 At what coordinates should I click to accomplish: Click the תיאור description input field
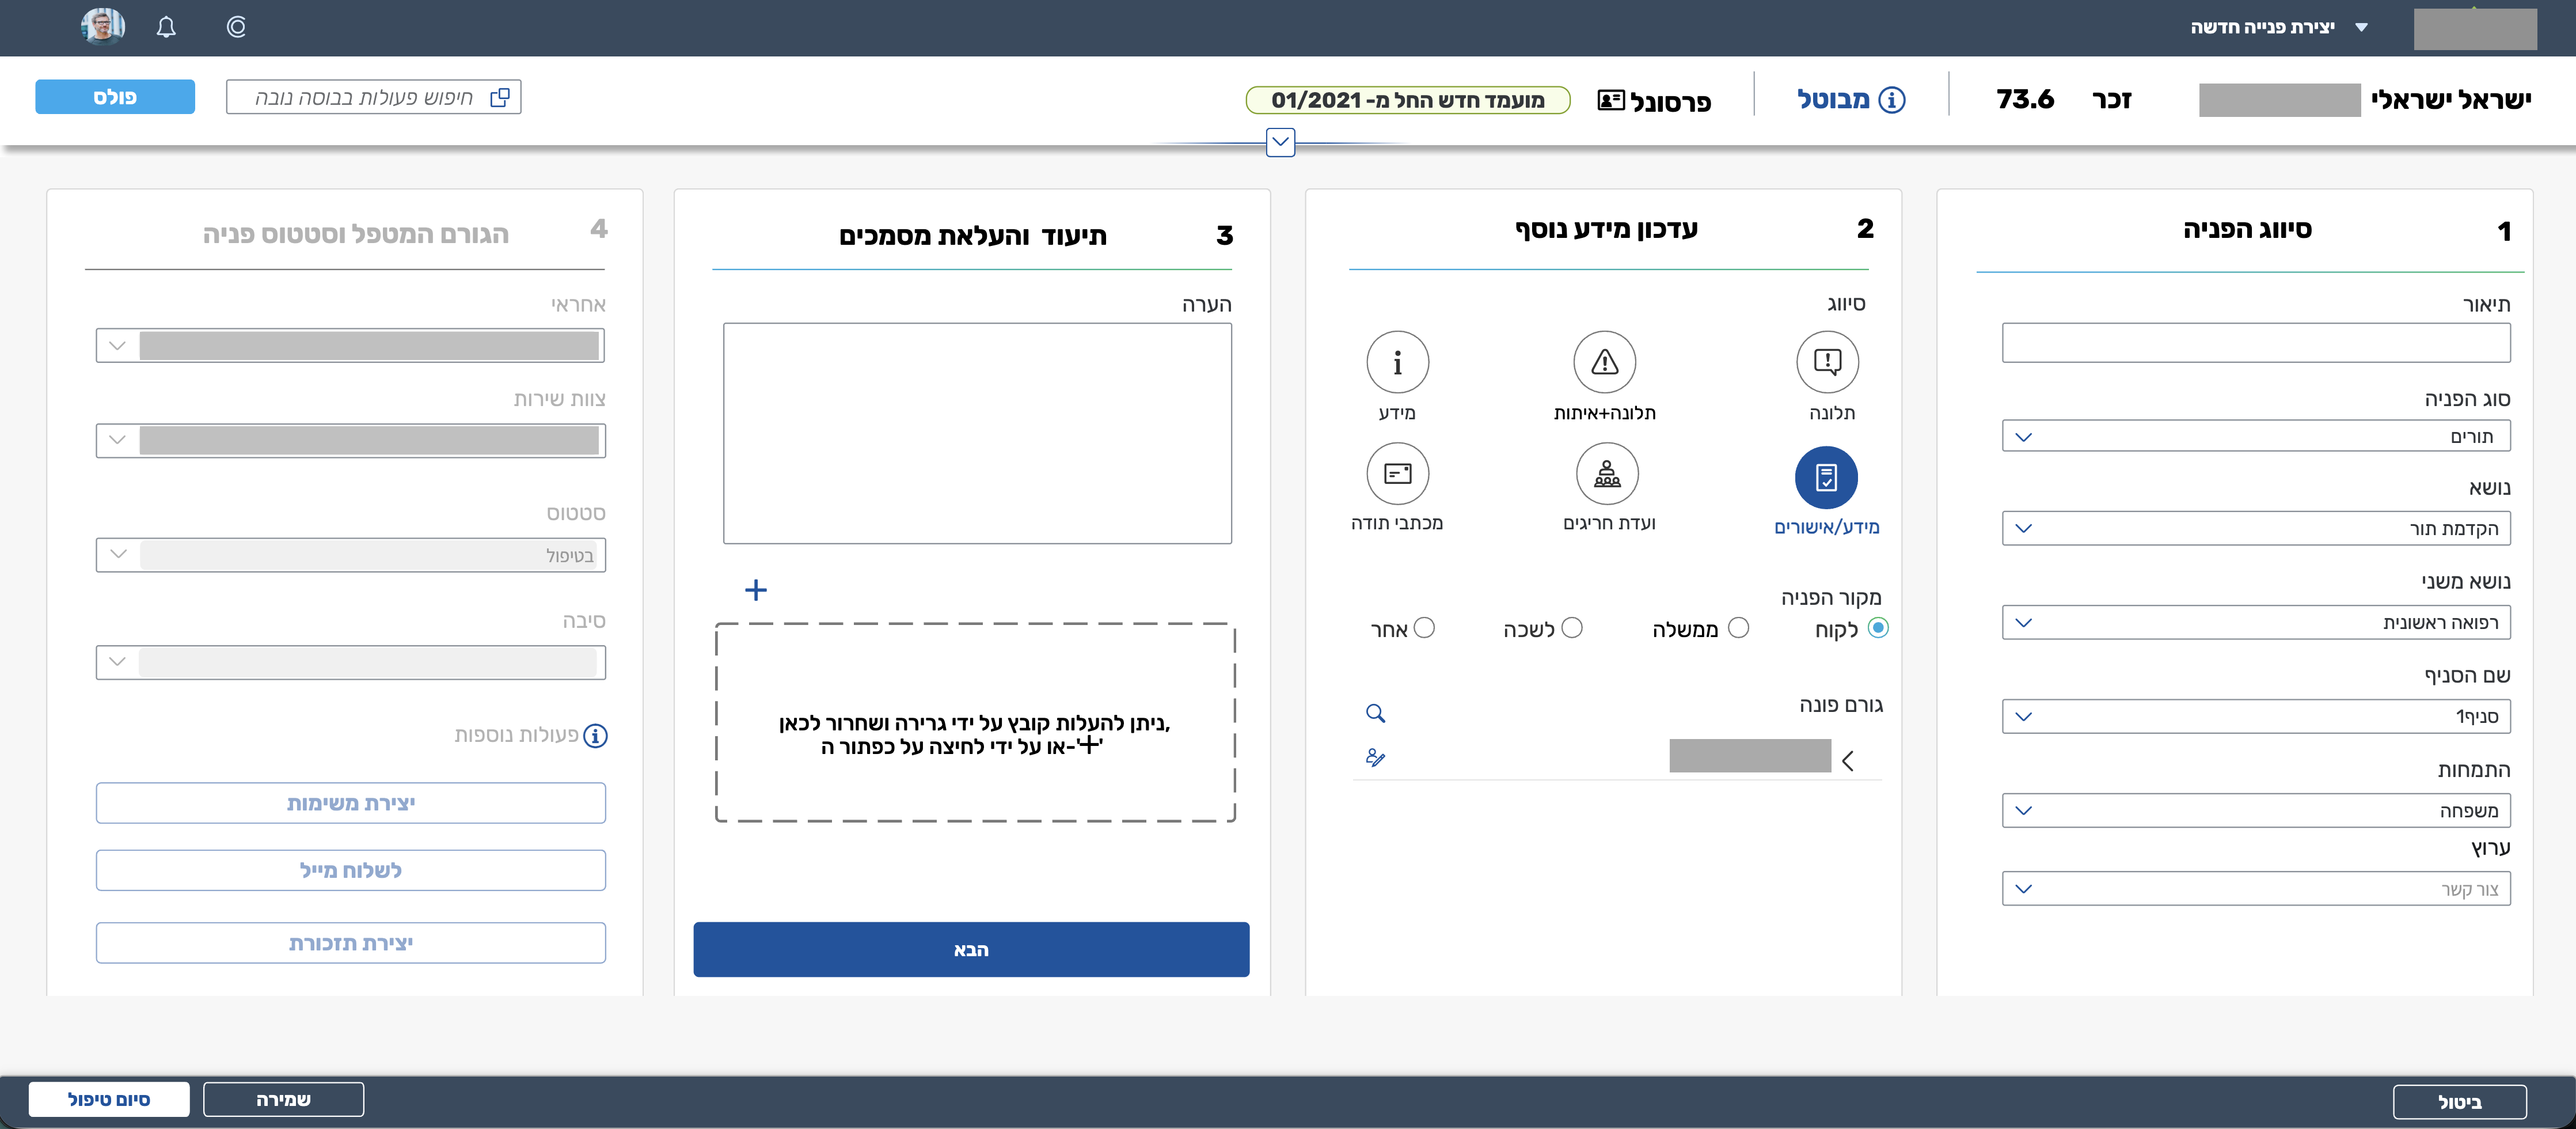2255,343
